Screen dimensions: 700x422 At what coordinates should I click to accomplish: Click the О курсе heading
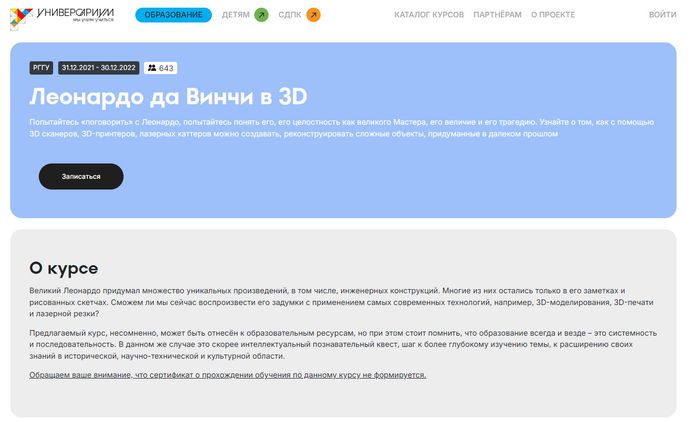(63, 267)
